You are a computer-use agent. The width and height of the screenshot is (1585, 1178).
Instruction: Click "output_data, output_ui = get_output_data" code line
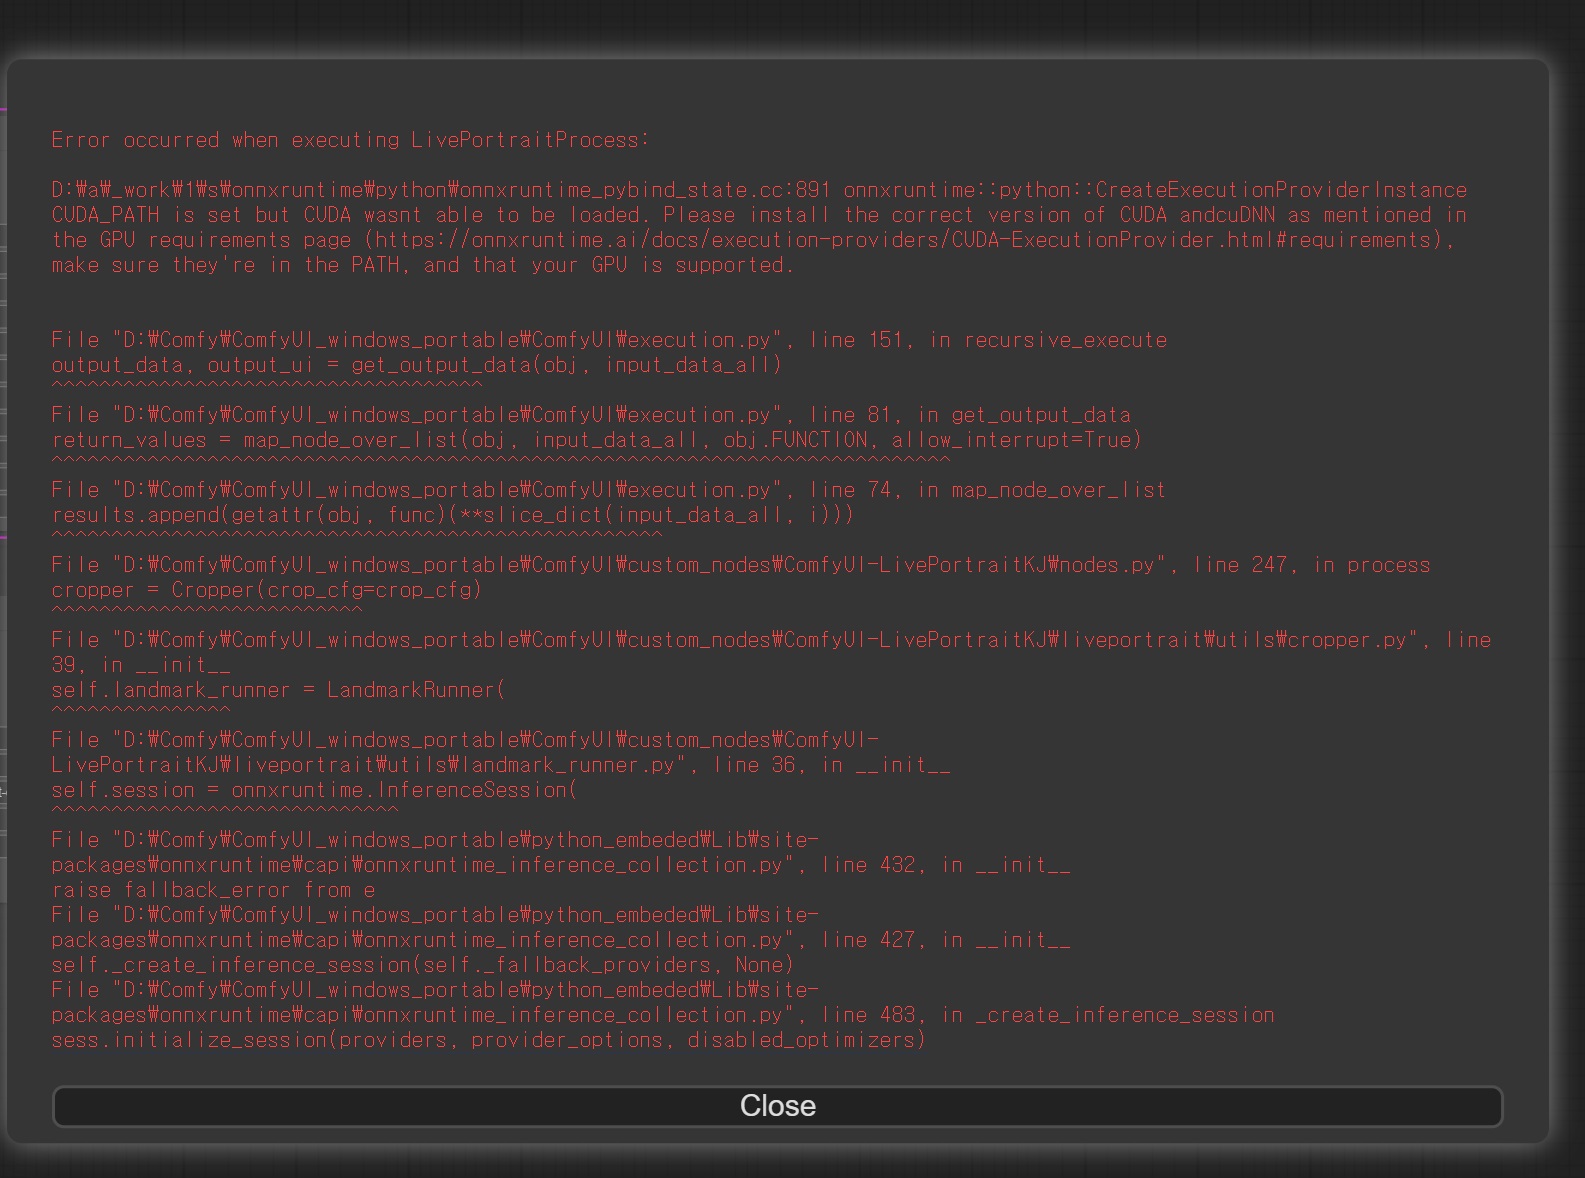pyautogui.click(x=416, y=365)
